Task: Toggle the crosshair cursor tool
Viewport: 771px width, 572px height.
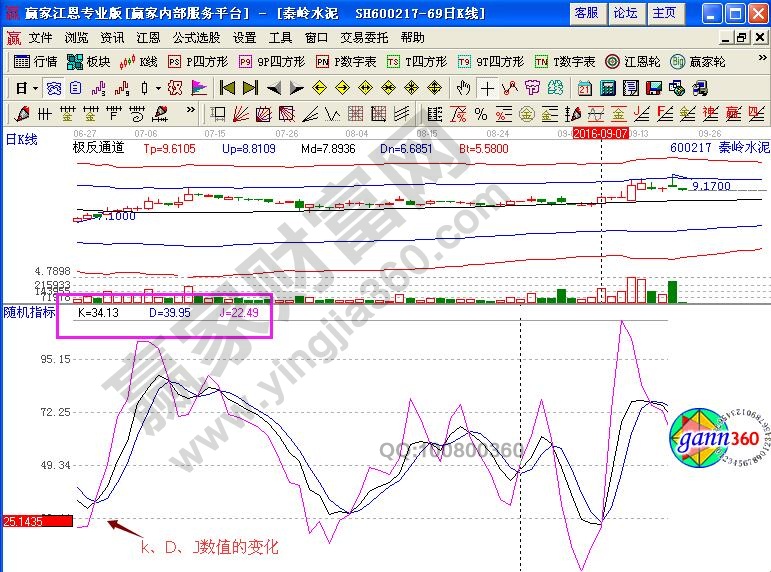Action: point(487,89)
